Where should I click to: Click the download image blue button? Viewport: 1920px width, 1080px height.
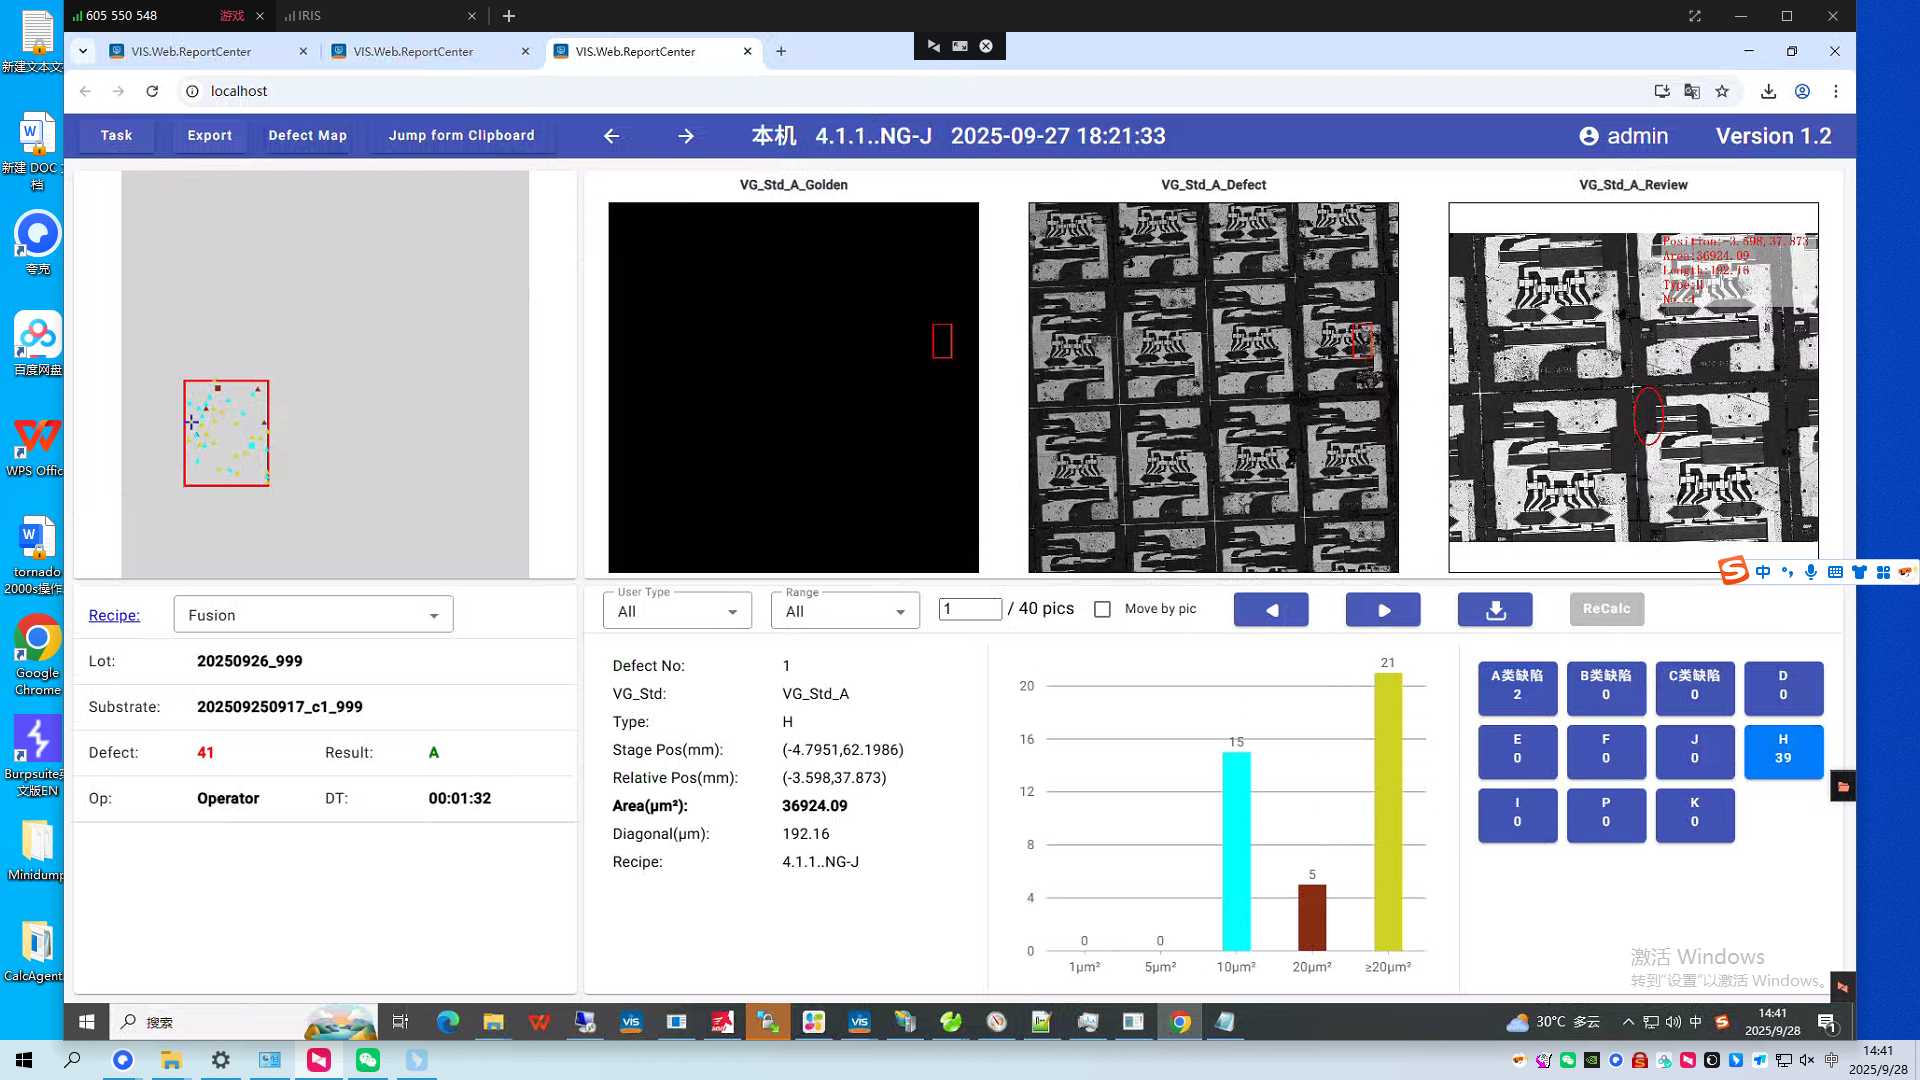tap(1495, 610)
